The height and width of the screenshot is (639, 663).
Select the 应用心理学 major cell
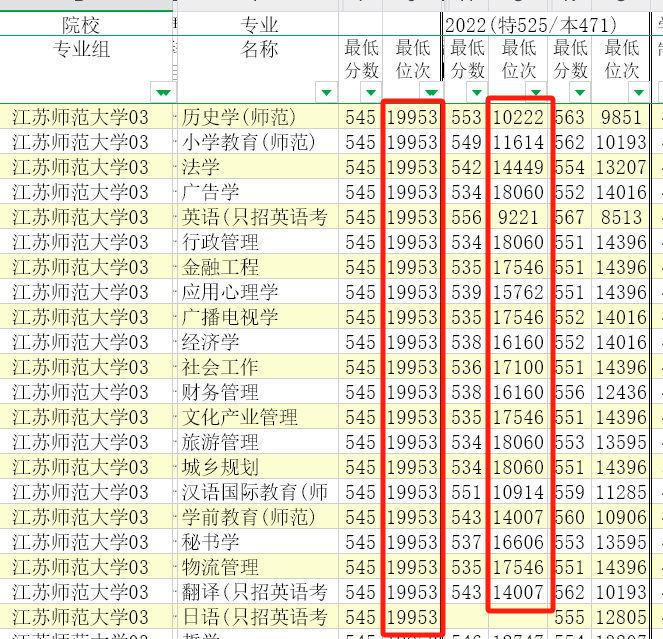point(258,292)
